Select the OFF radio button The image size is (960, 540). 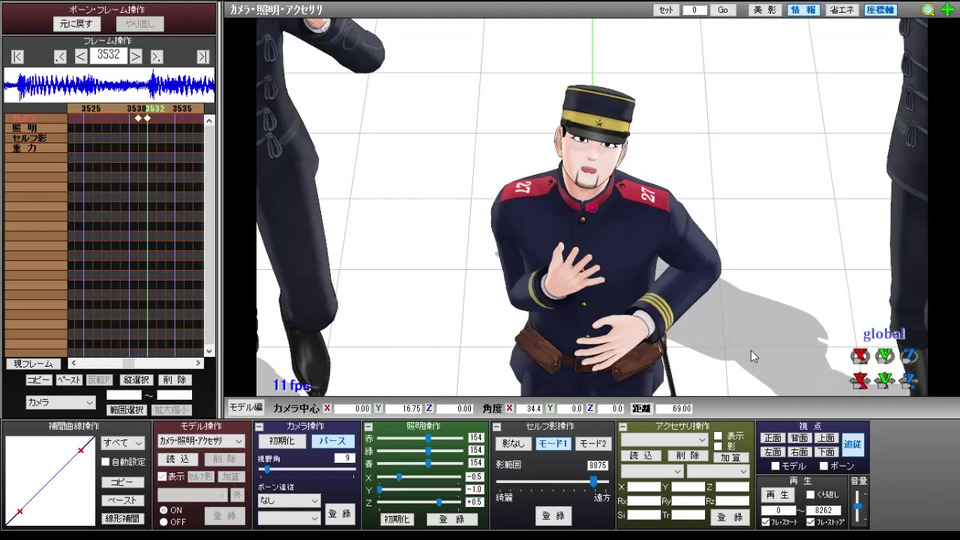pos(163,522)
